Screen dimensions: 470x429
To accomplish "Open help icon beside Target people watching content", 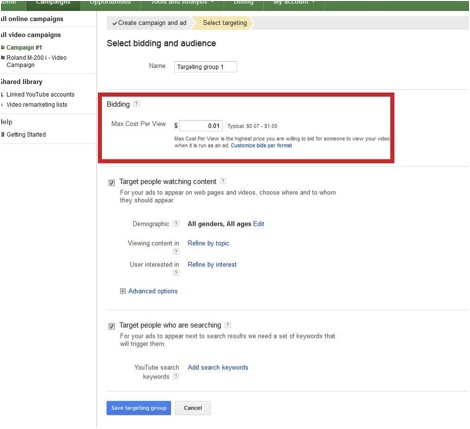I will pos(223,181).
